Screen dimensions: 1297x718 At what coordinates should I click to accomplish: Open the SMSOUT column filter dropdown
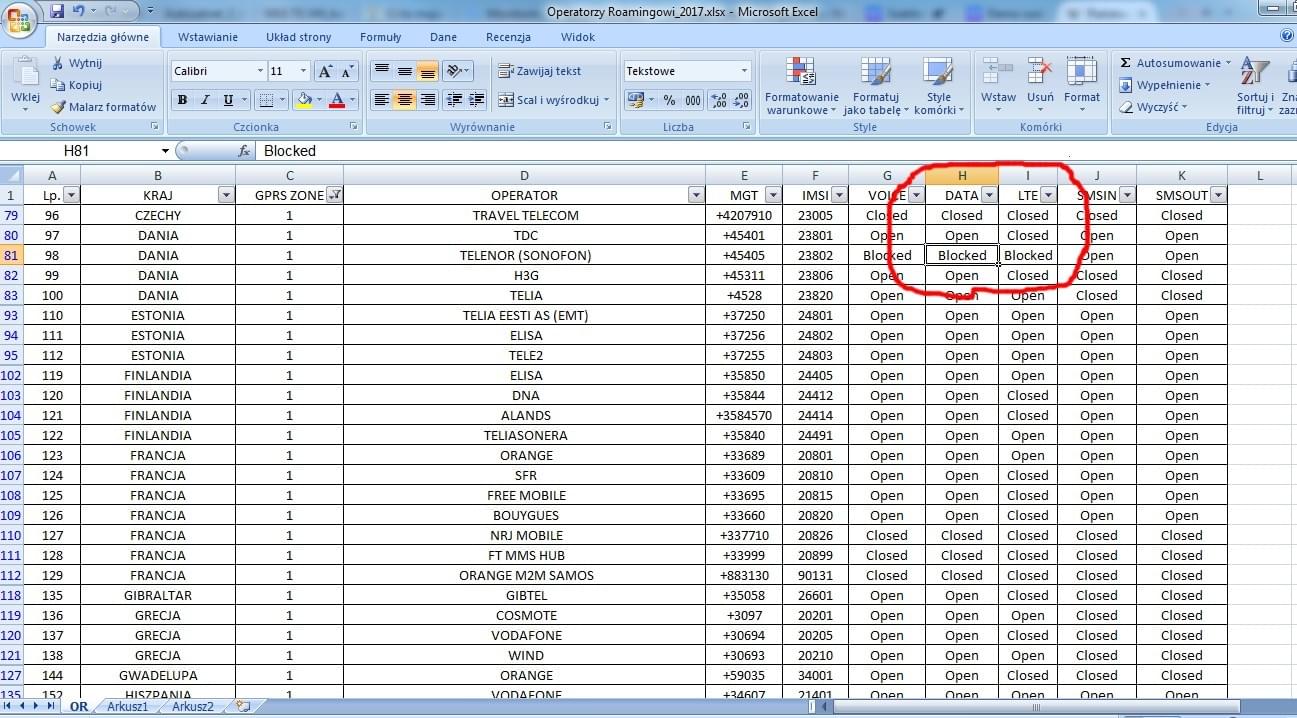[1217, 196]
